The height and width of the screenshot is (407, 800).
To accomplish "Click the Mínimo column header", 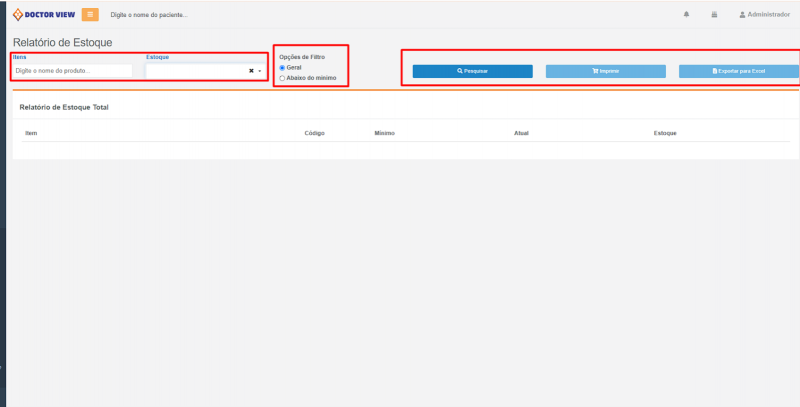I will pyautogui.click(x=385, y=133).
